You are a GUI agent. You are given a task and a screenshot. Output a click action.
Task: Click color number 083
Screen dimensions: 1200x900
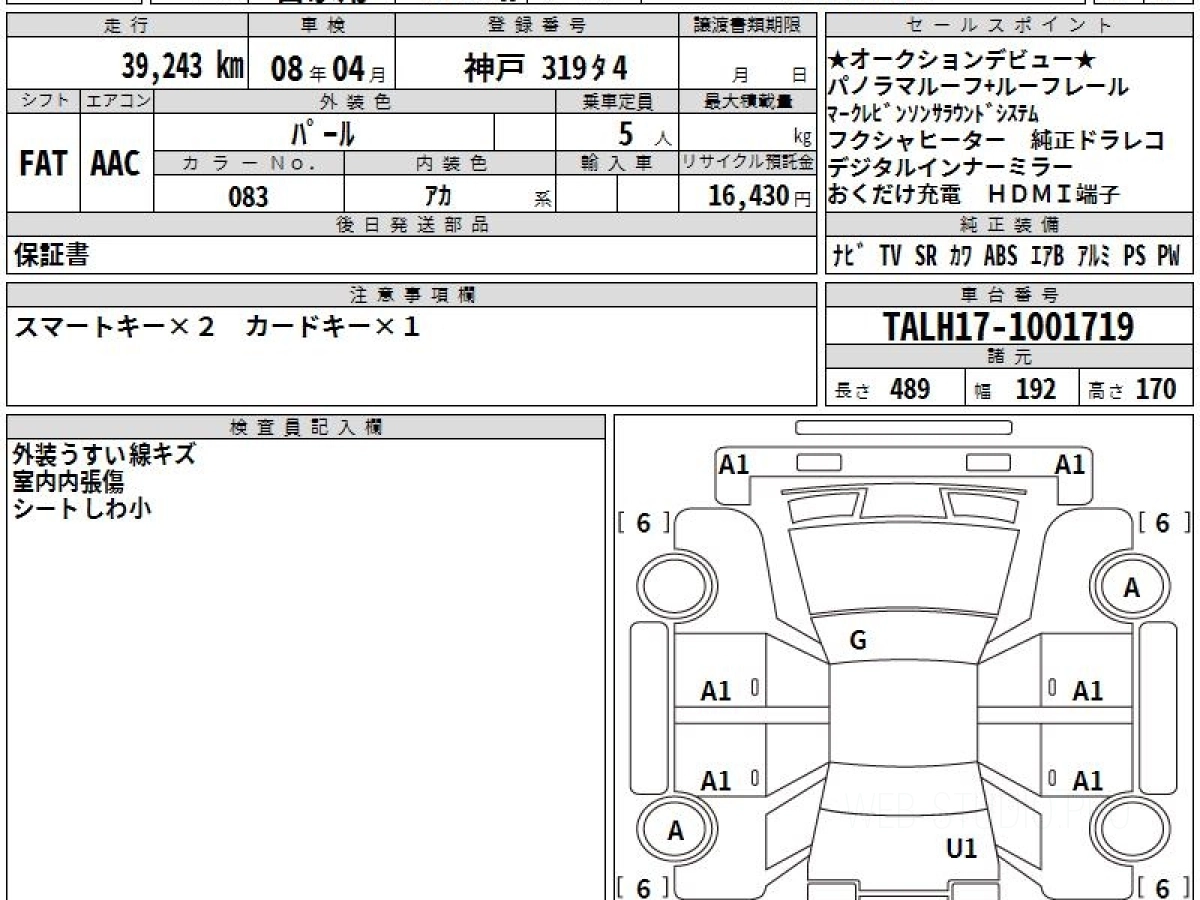pyautogui.click(x=248, y=196)
